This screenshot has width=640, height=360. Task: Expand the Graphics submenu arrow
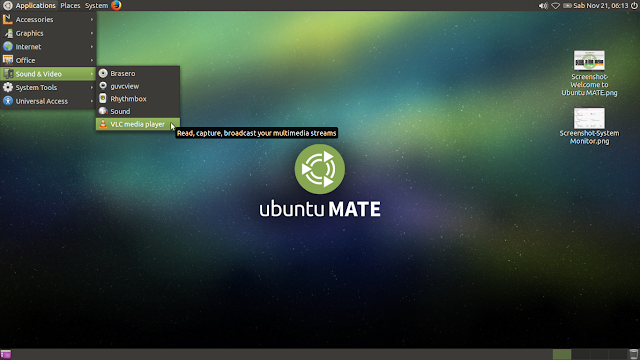tap(92, 33)
